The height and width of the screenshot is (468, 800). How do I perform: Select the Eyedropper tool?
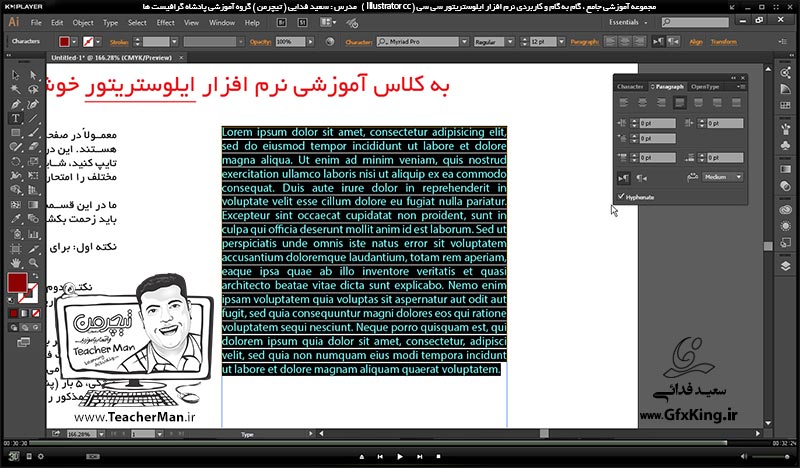[16, 219]
